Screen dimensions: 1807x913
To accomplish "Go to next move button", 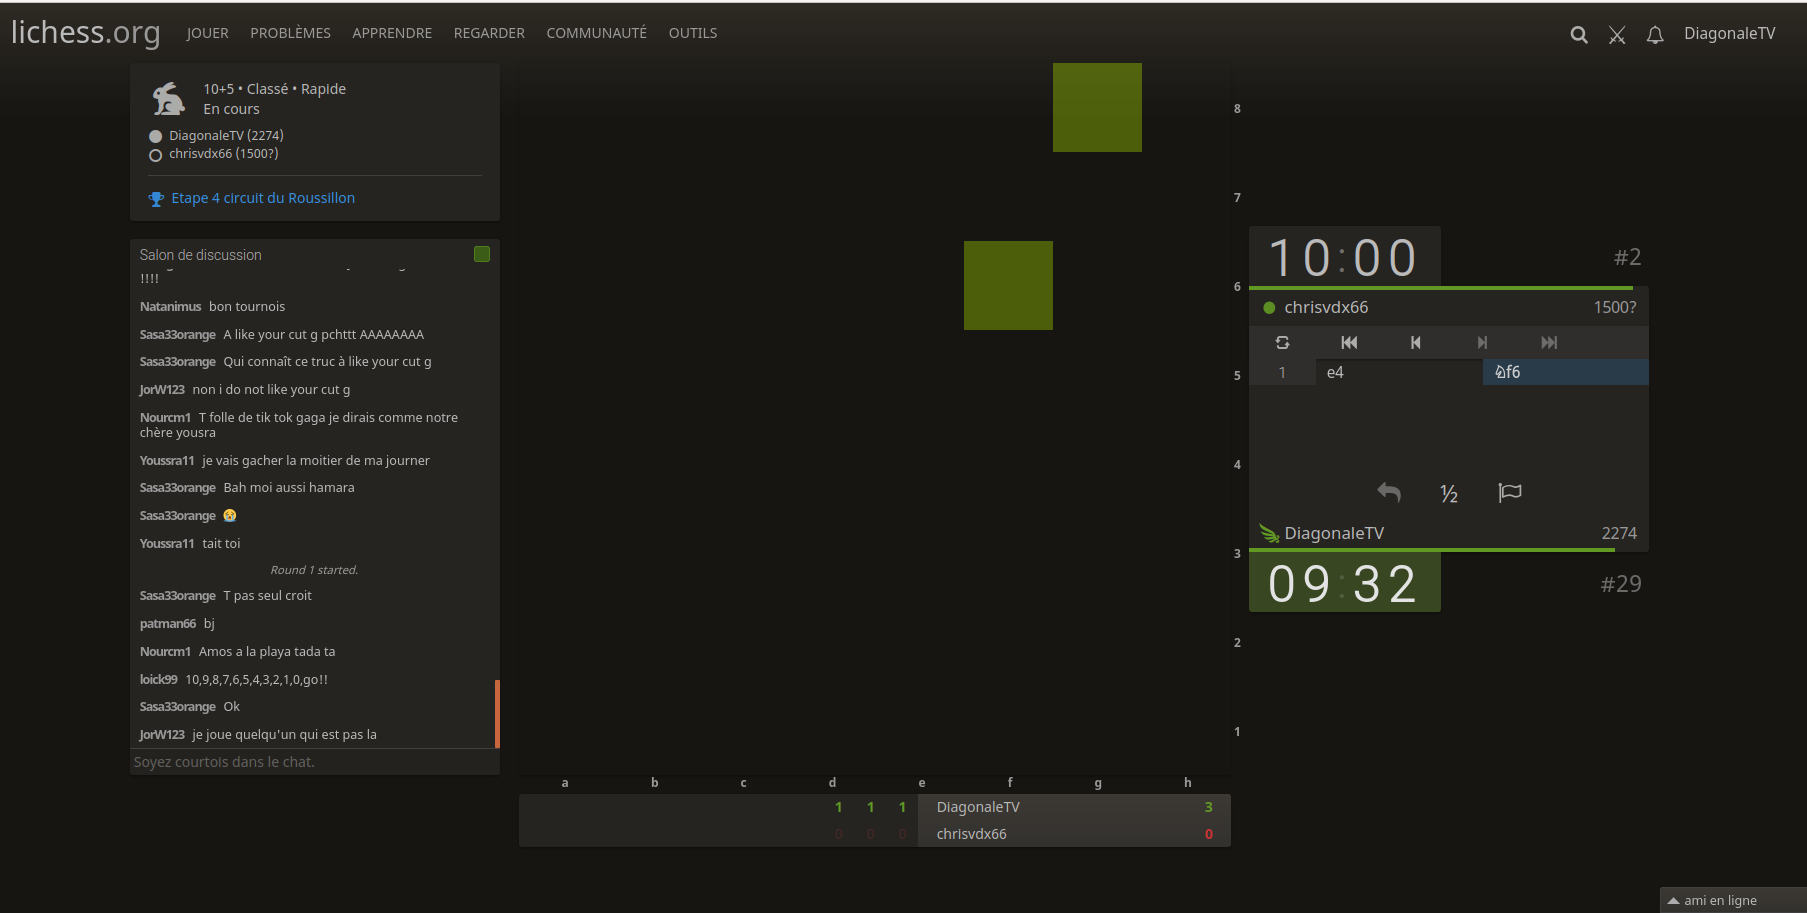I will click(x=1482, y=342).
